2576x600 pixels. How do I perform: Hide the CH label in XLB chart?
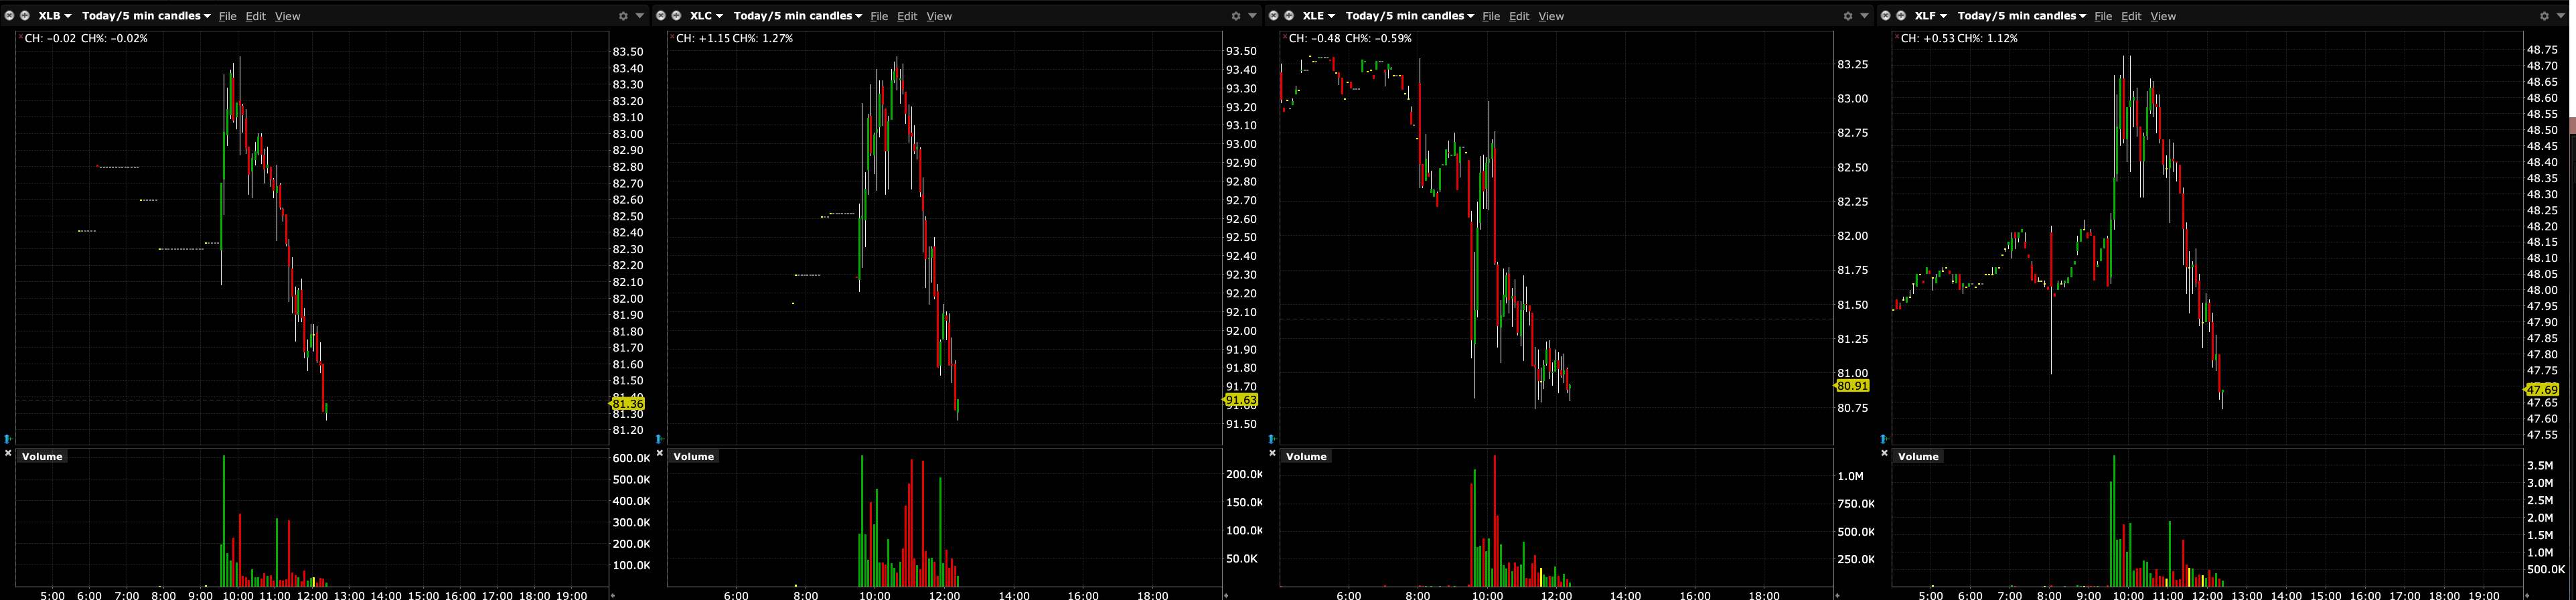[20, 36]
